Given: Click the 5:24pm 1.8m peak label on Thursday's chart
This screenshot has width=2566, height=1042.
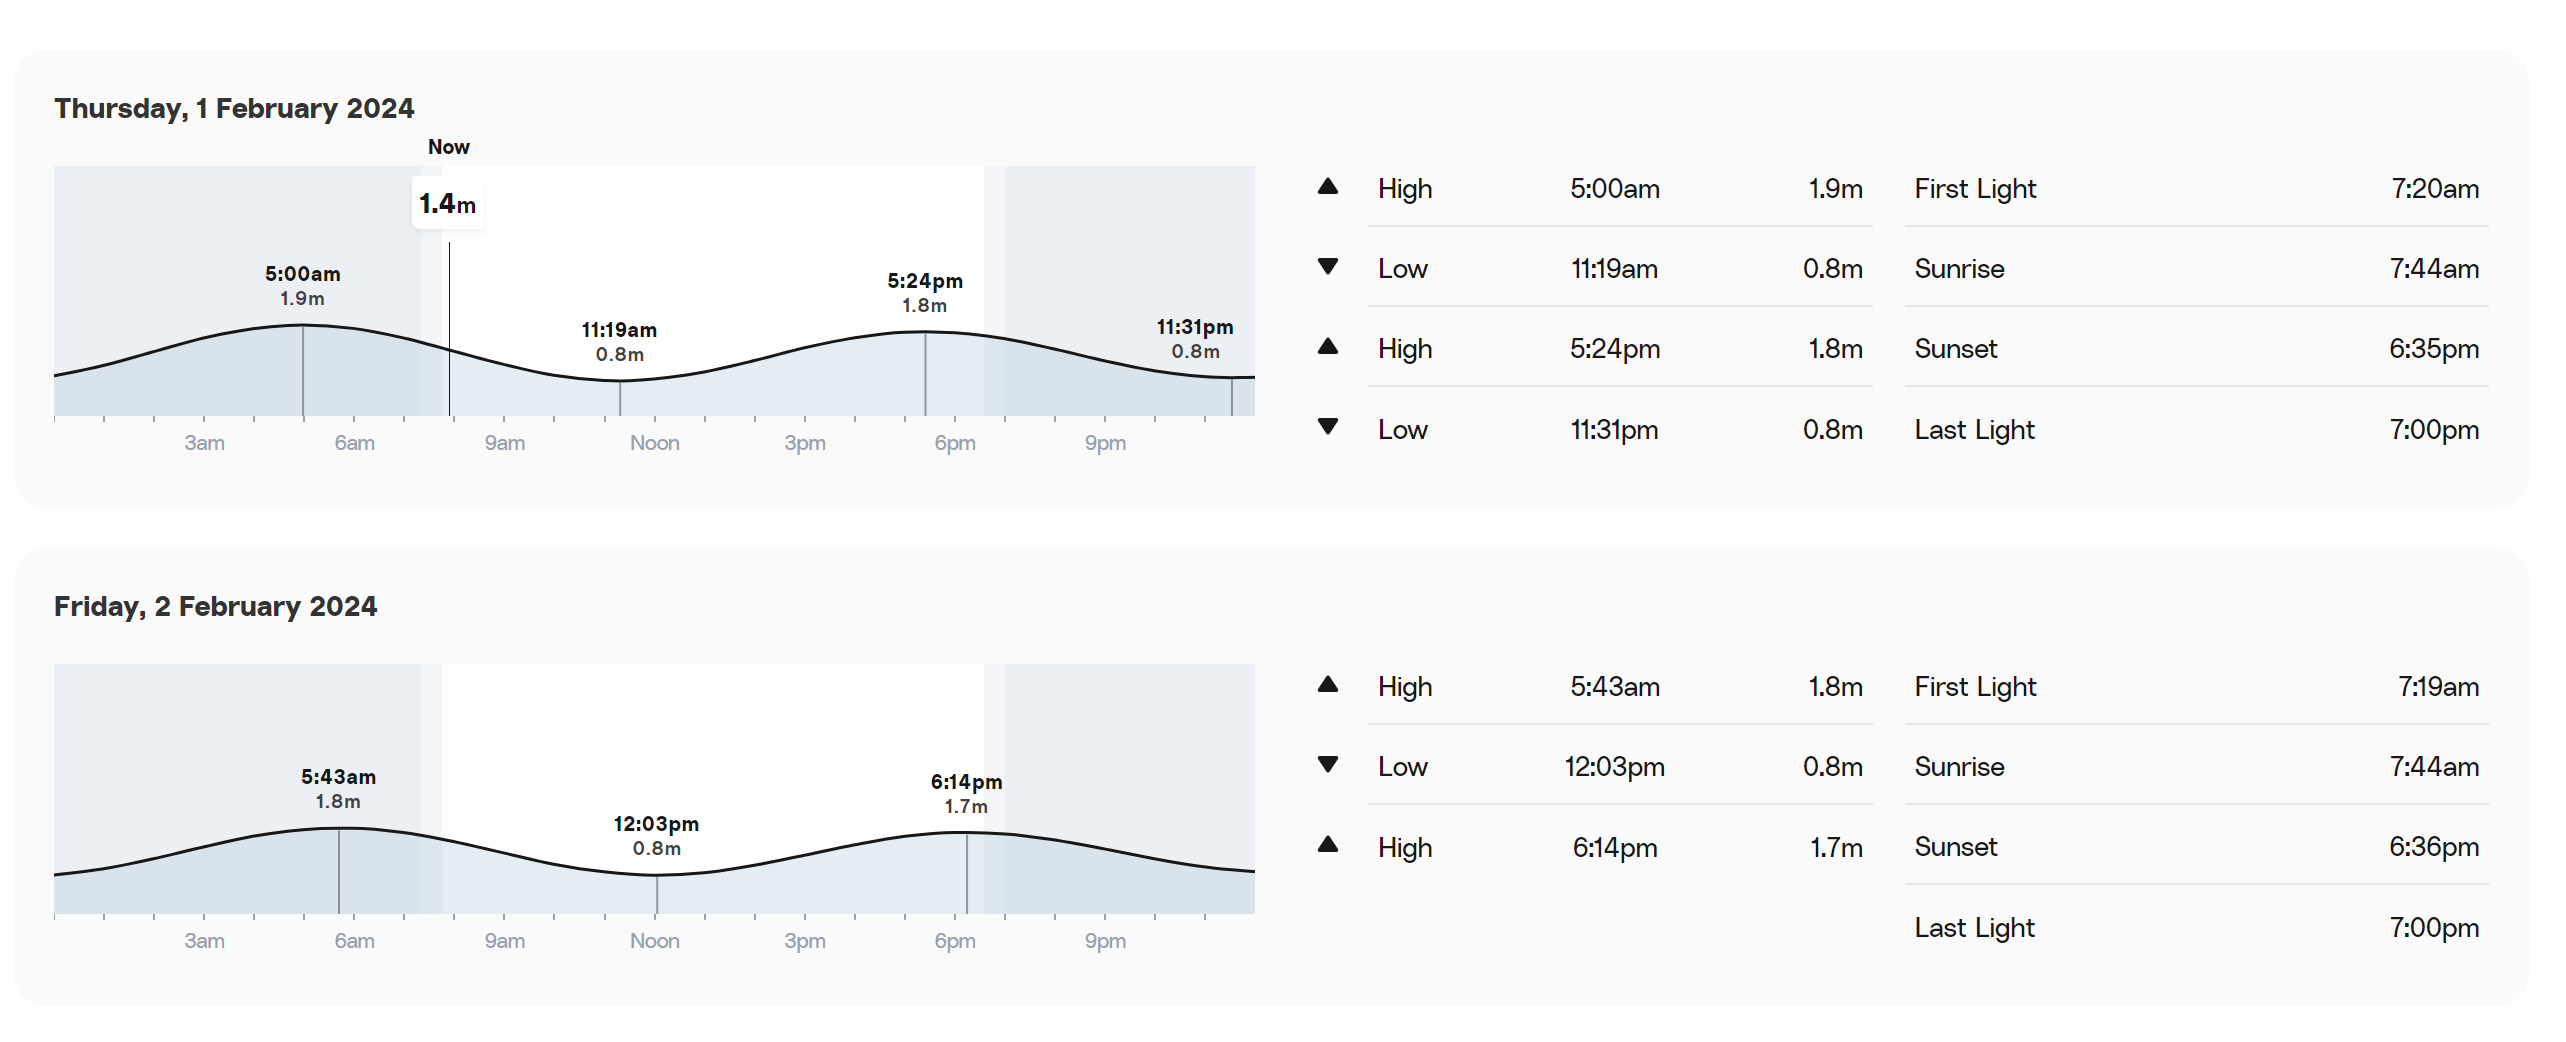Looking at the screenshot, I should point(925,292).
